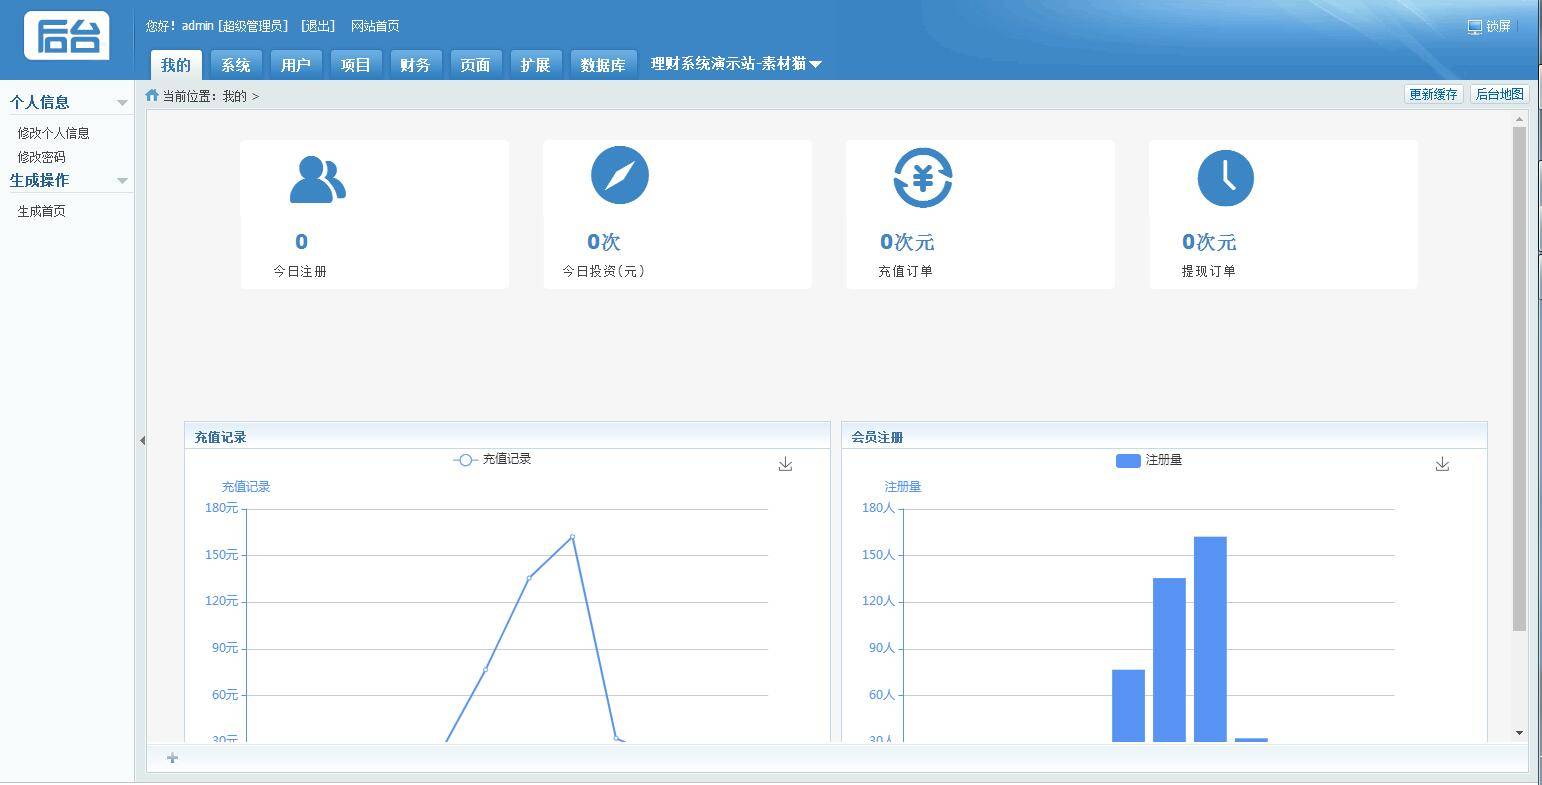
Task: Switch to the 数据库 tab
Action: pyautogui.click(x=603, y=63)
